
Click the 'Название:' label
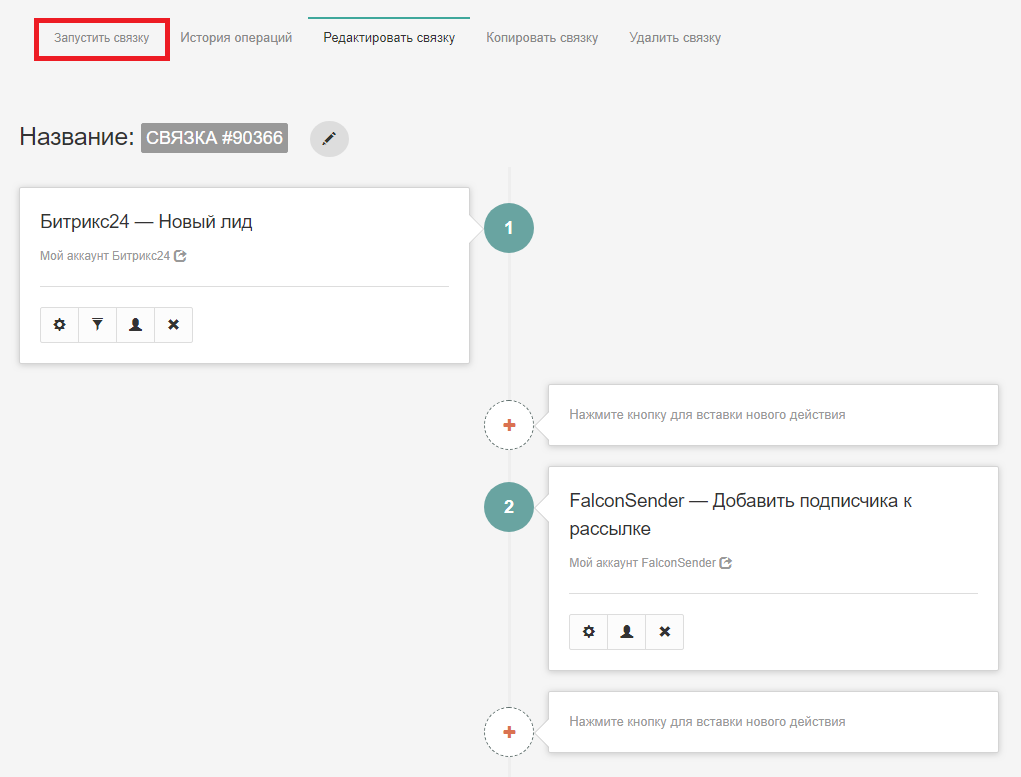(x=77, y=137)
